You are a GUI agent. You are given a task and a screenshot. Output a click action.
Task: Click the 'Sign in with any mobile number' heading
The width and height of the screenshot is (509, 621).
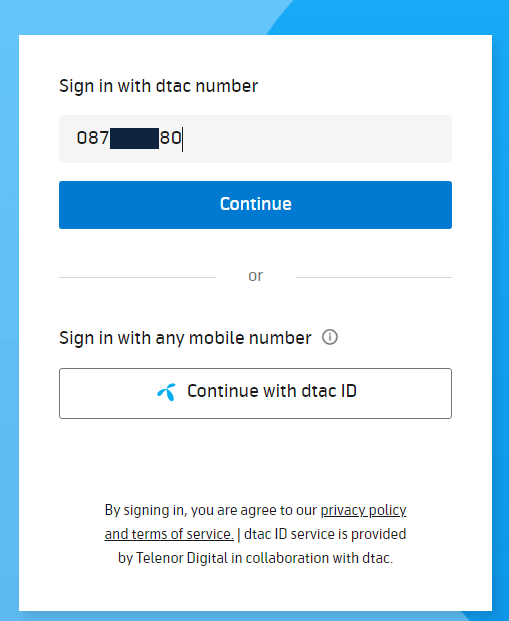[185, 338]
